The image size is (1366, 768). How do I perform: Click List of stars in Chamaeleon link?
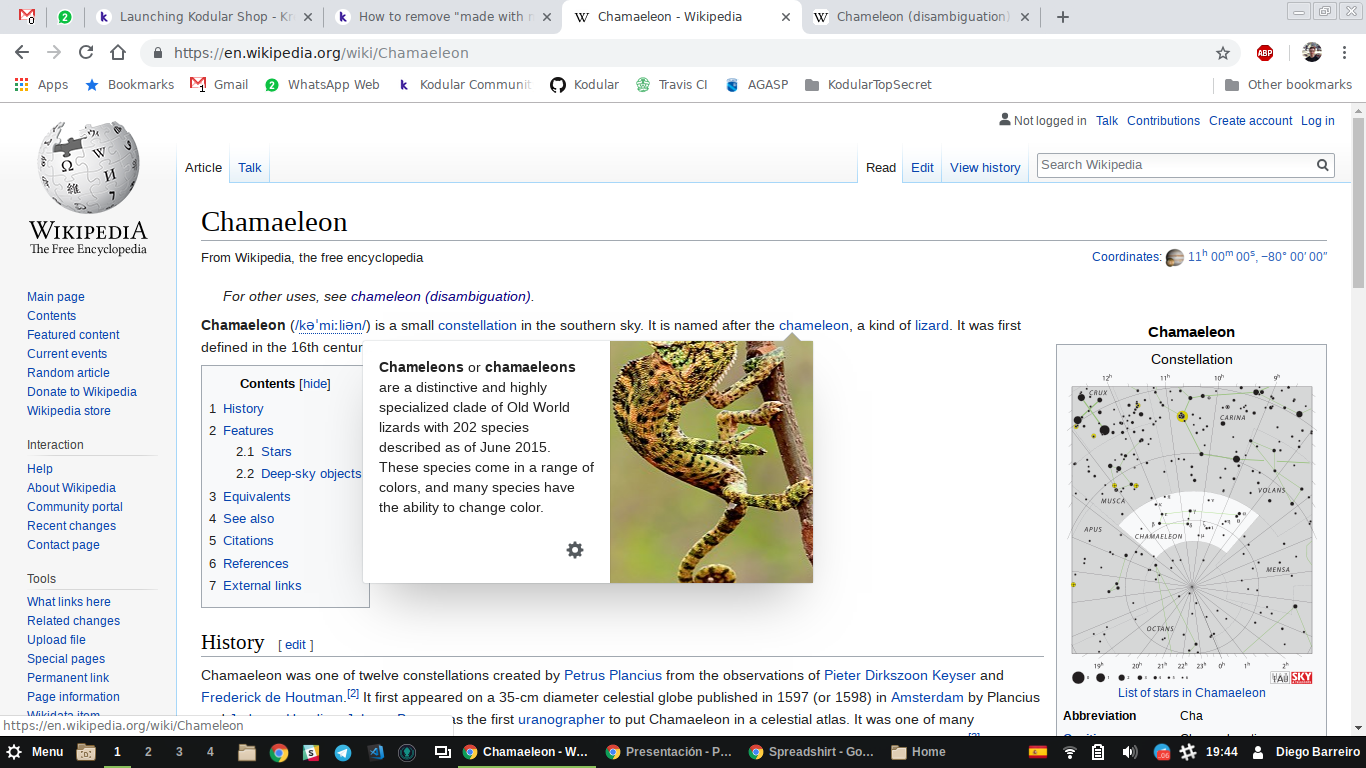1191,693
